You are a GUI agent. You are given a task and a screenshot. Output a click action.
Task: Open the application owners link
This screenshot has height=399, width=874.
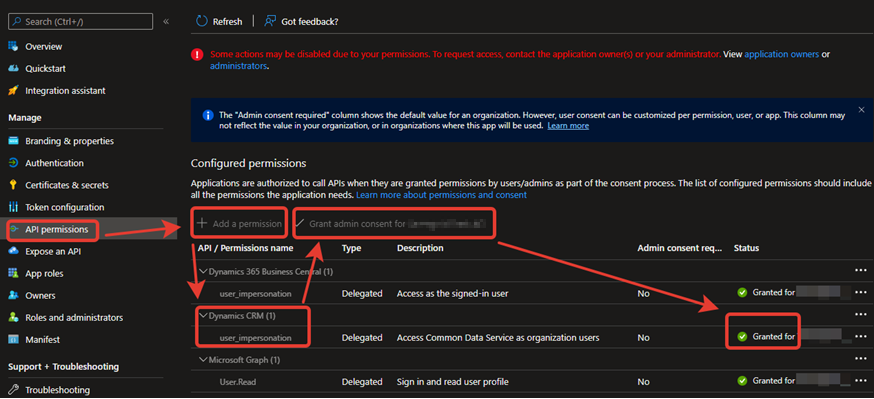781,55
